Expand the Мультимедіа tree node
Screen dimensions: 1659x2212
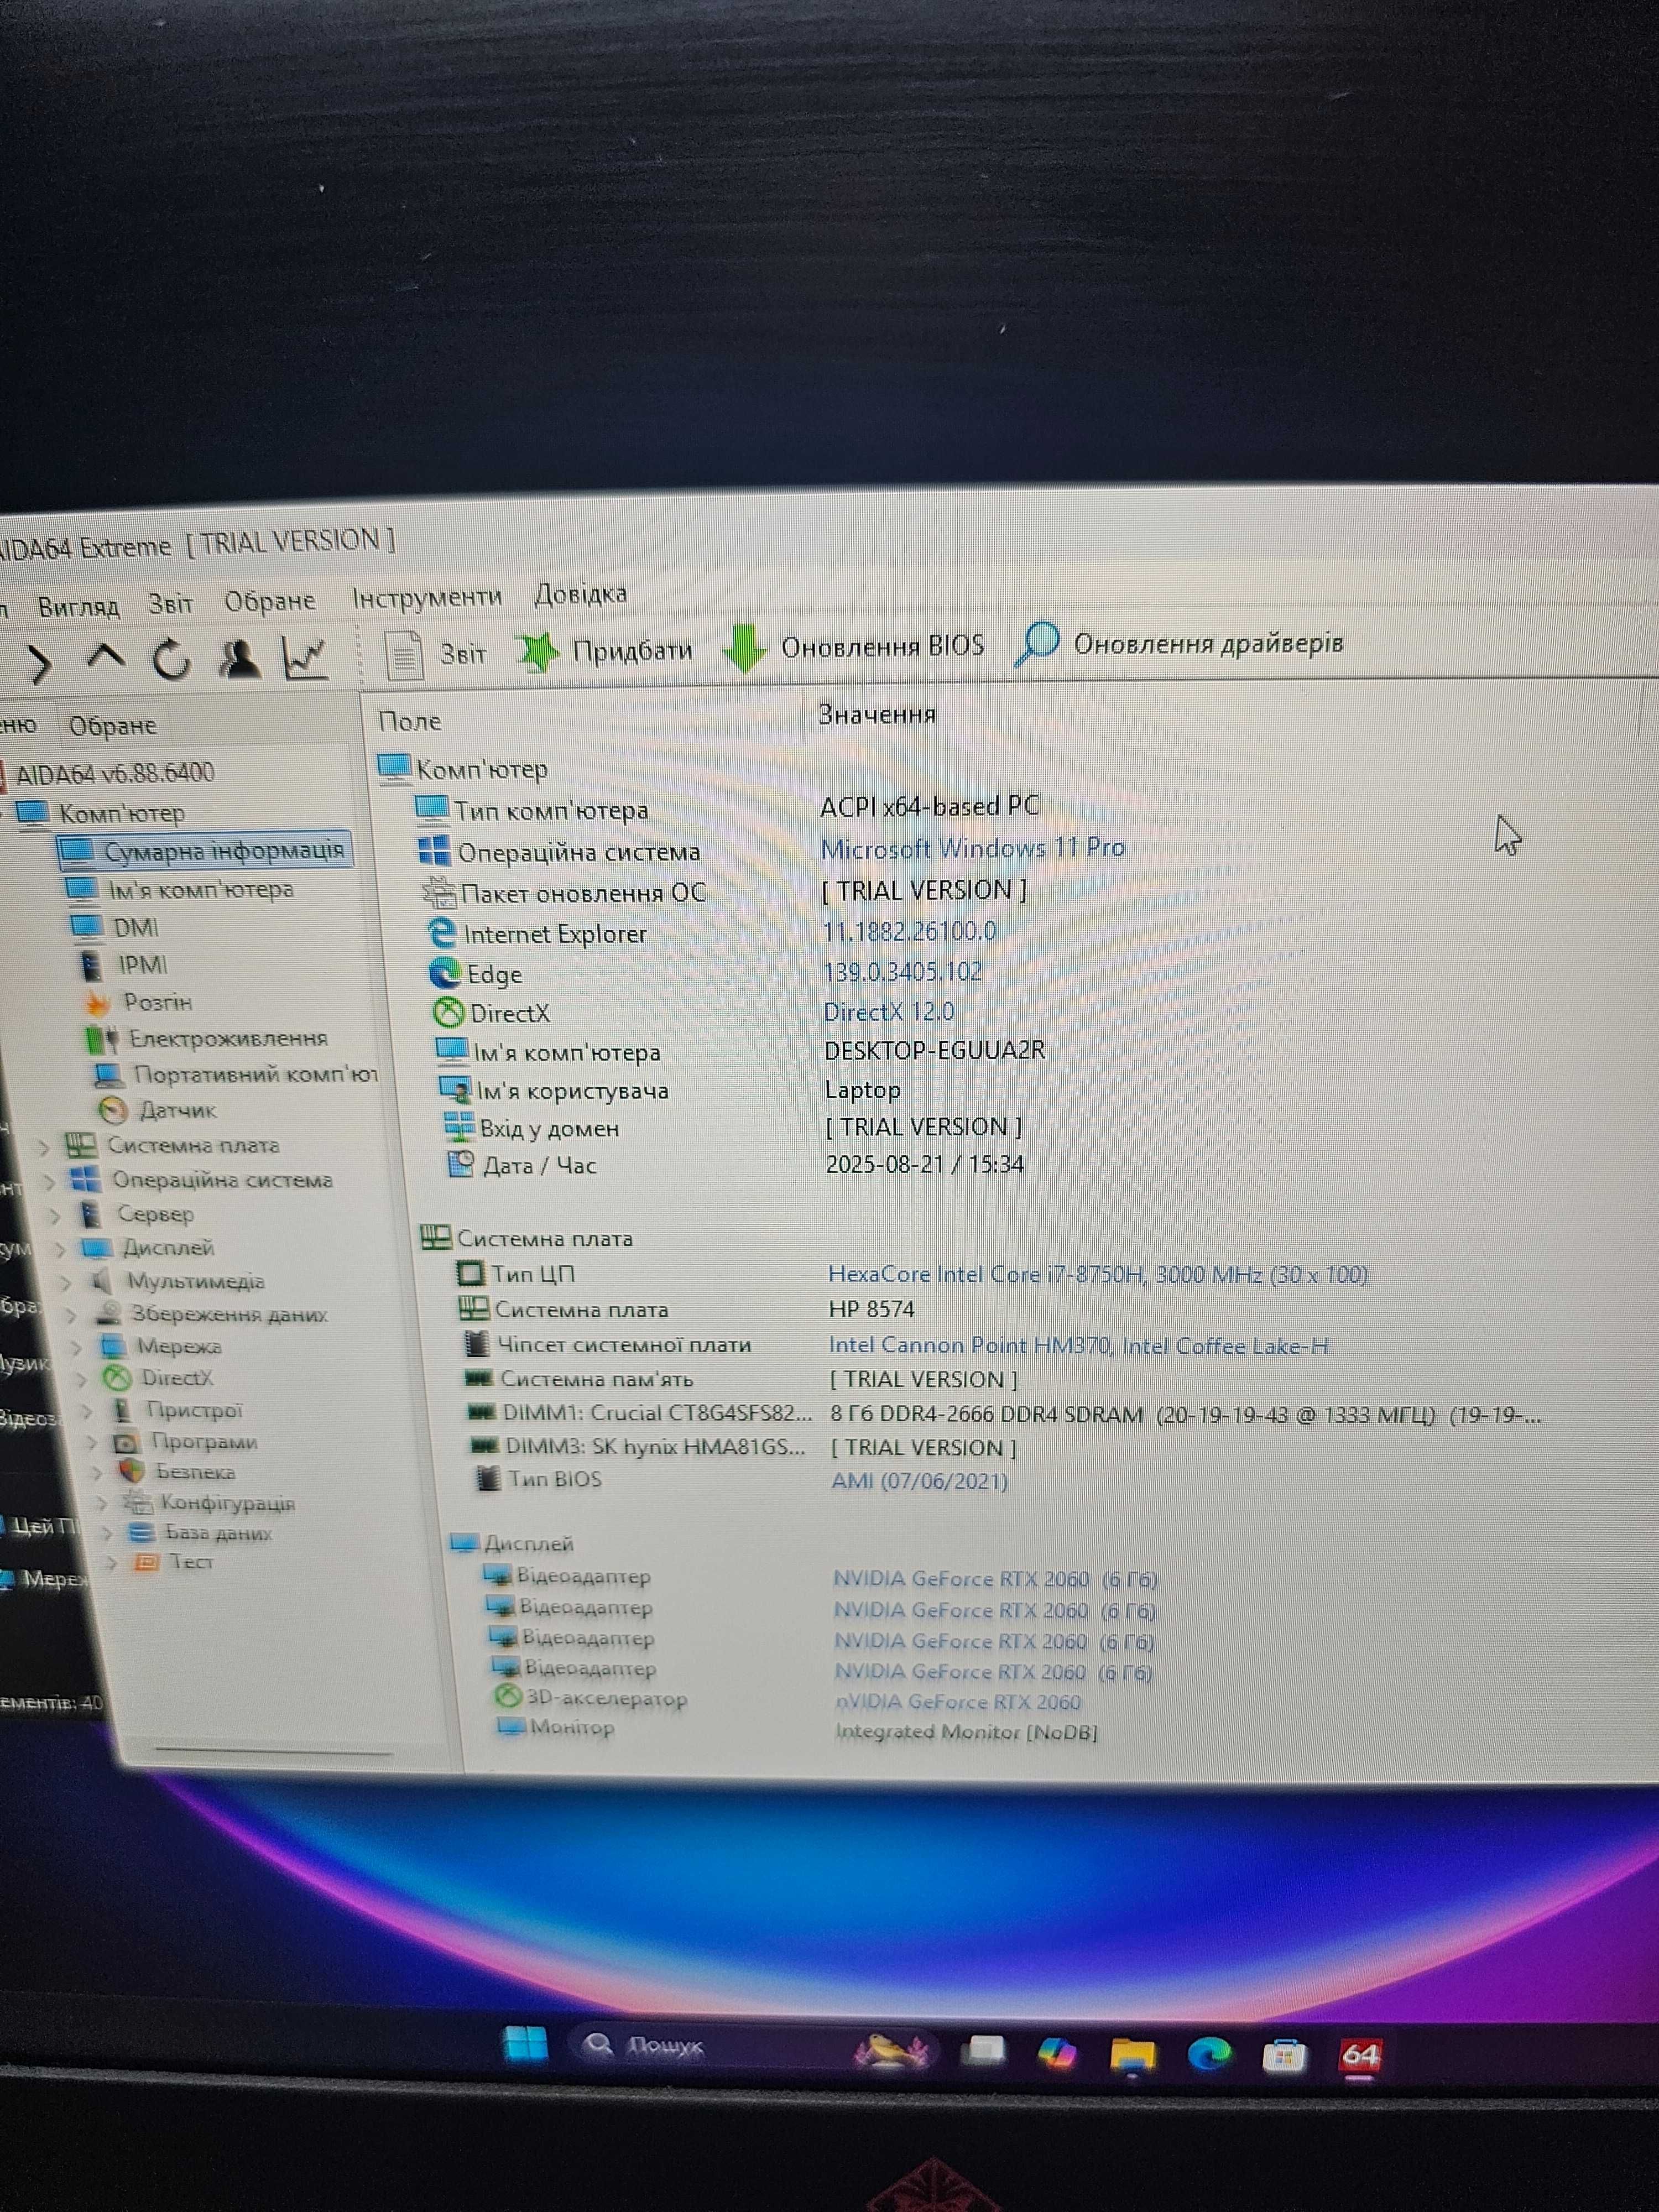pos(66,1283)
